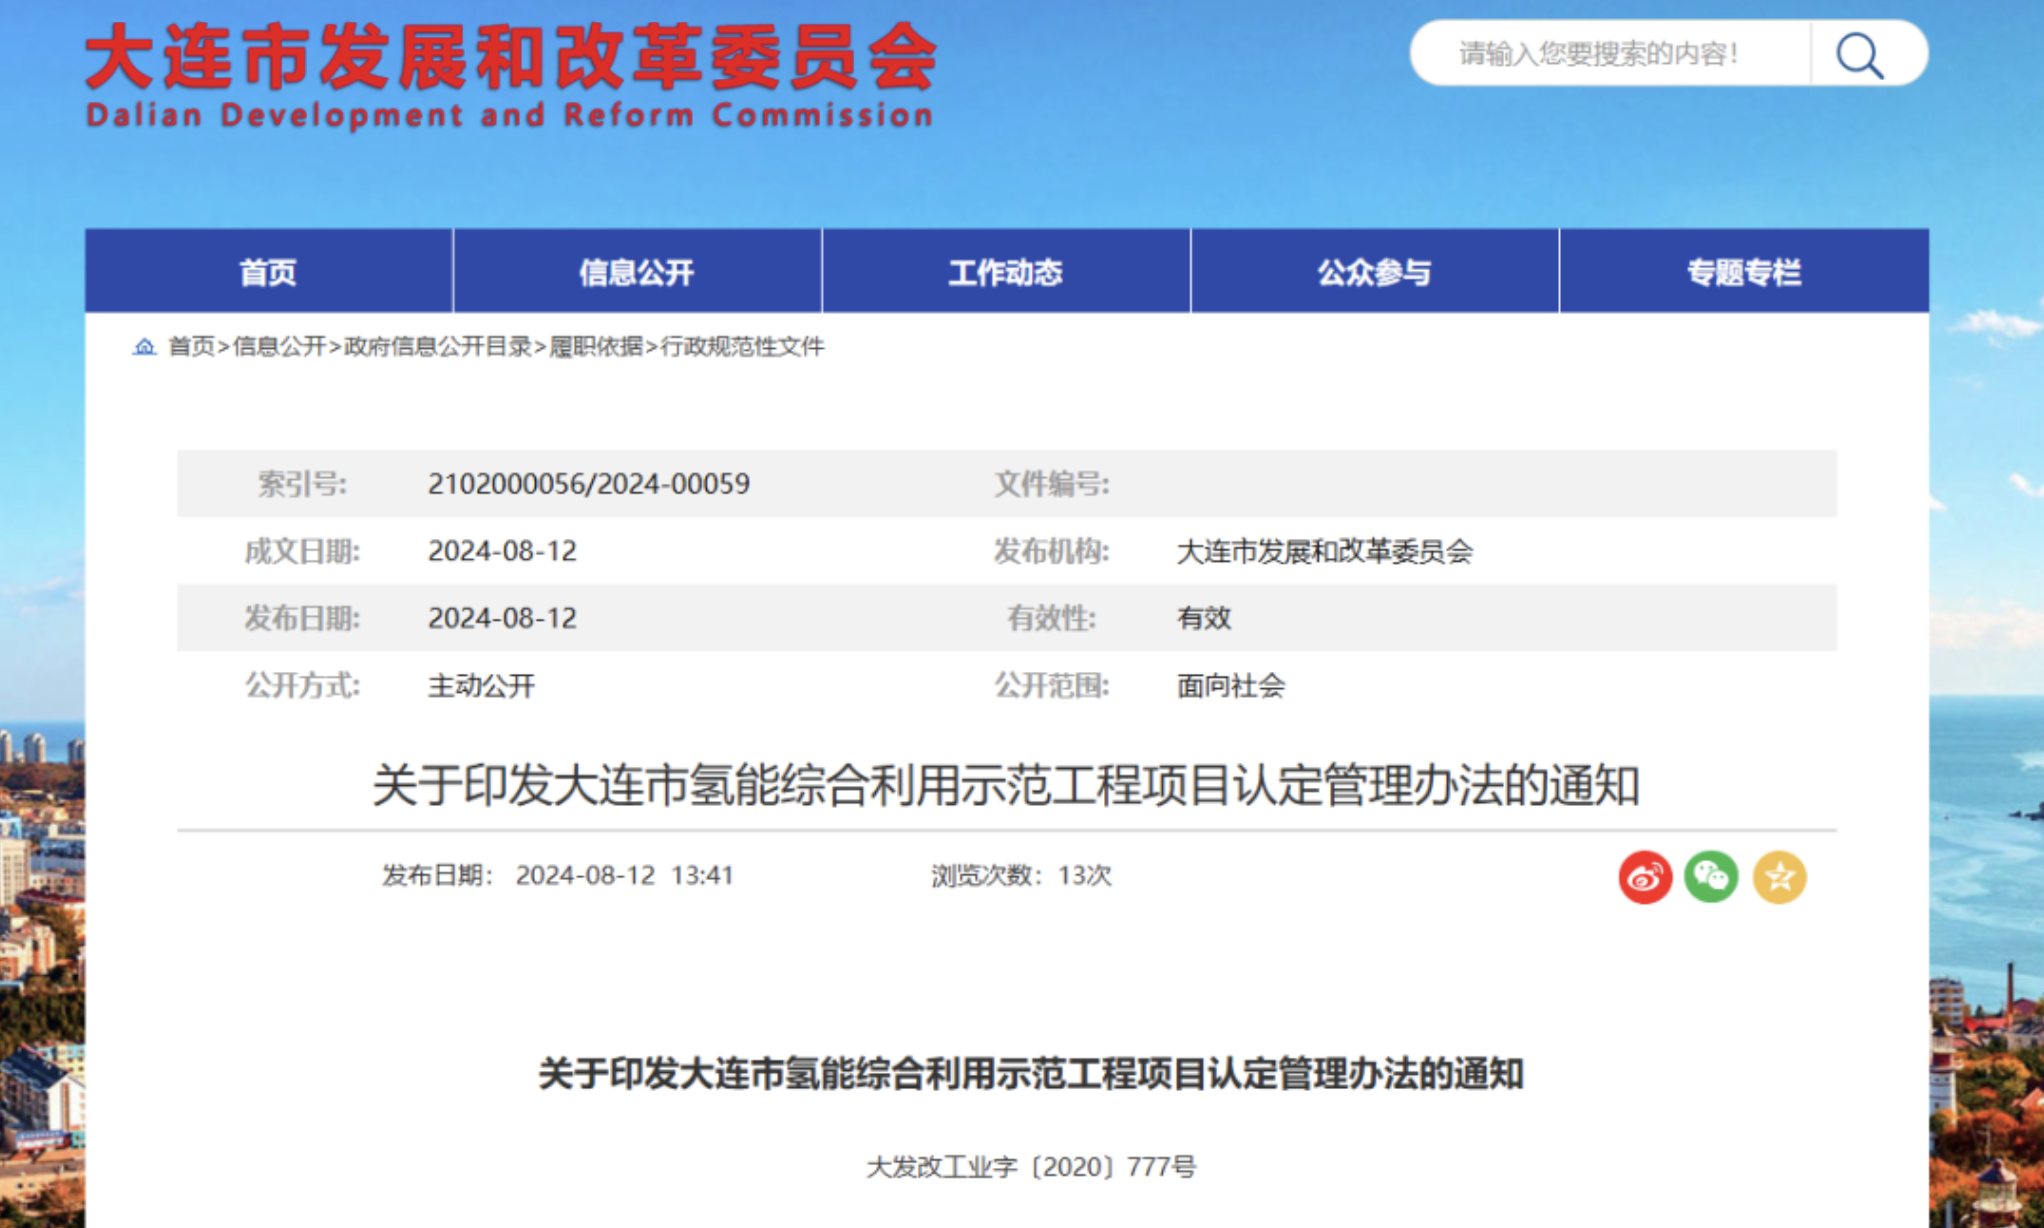
Task: Click the yellow star favorite icon
Action: [1779, 877]
